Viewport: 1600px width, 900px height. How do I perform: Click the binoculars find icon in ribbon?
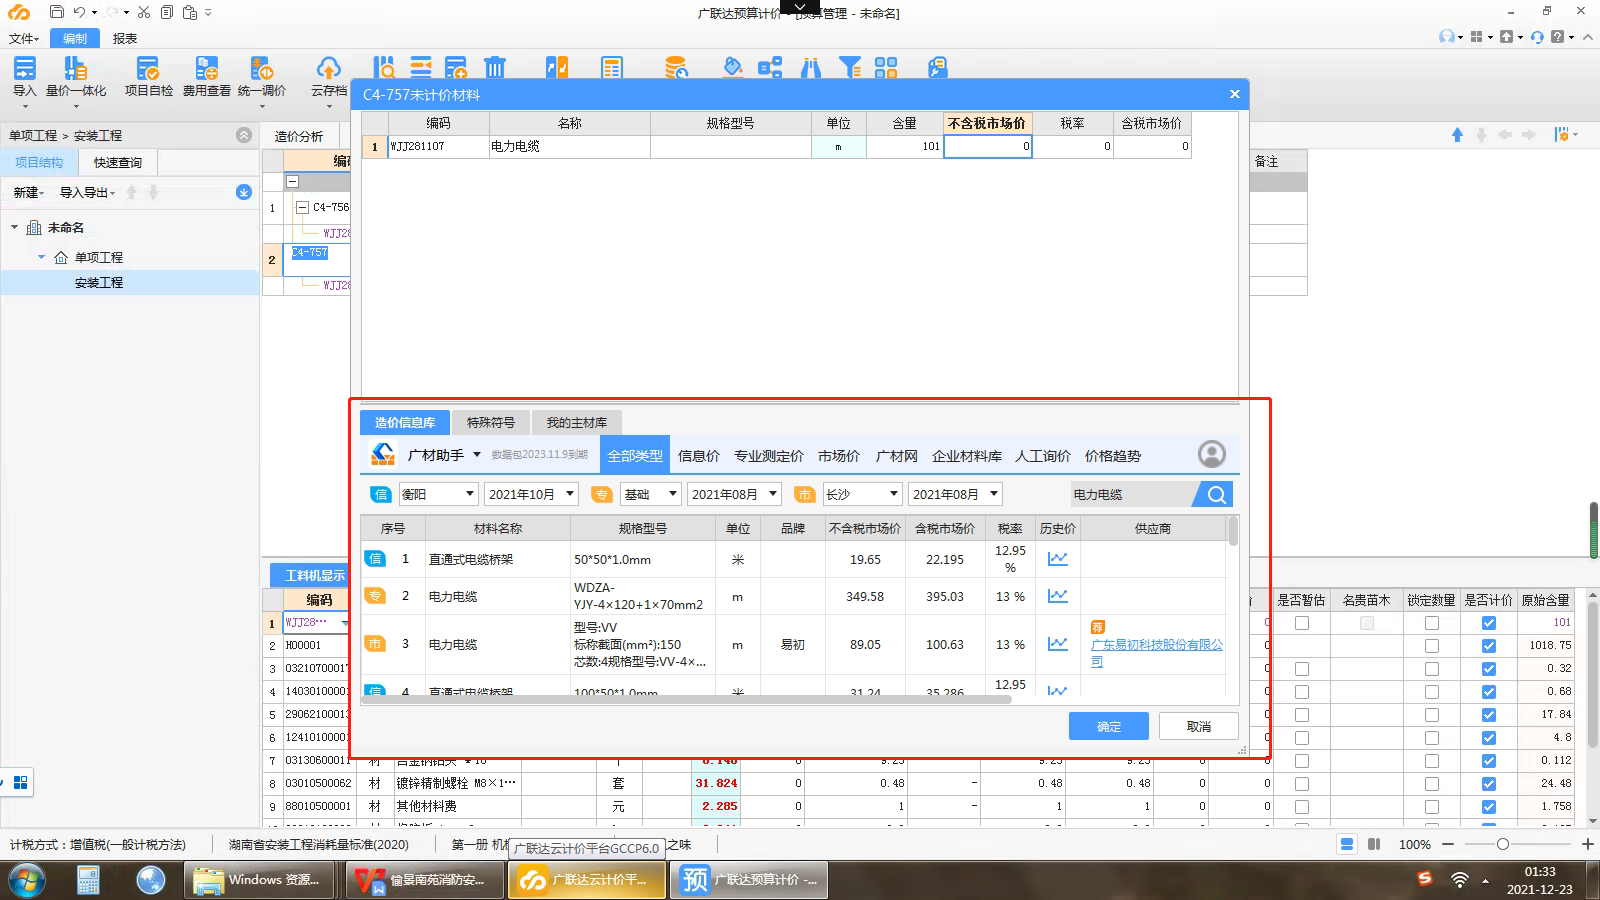pyautogui.click(x=811, y=67)
